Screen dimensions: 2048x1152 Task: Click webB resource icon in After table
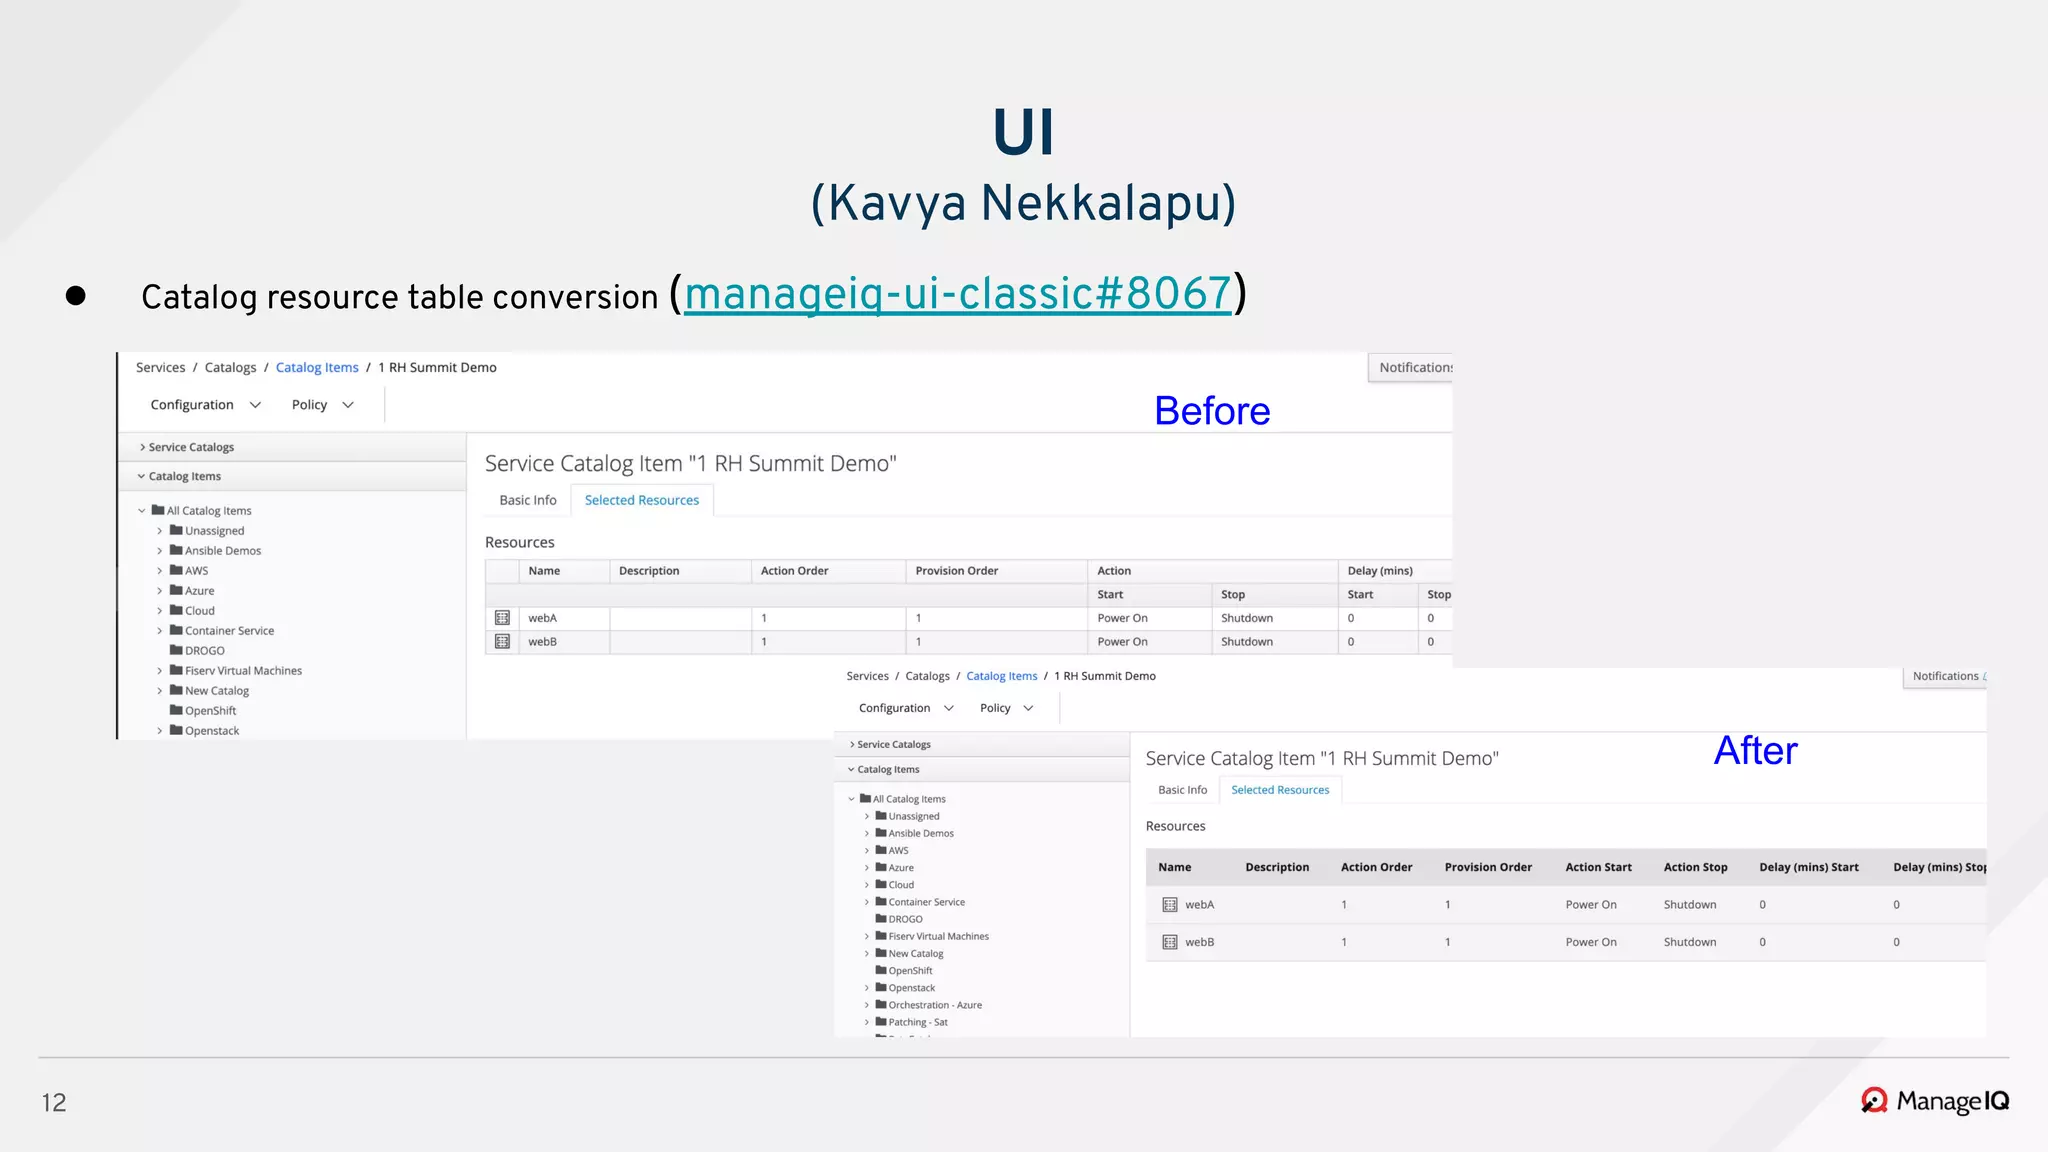1170,942
